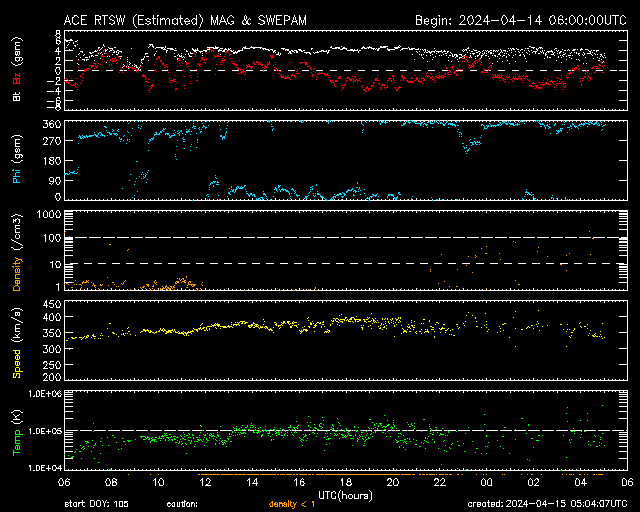Click the created: 2024-04-15 05:04:07UTC timestamp

pos(547,504)
